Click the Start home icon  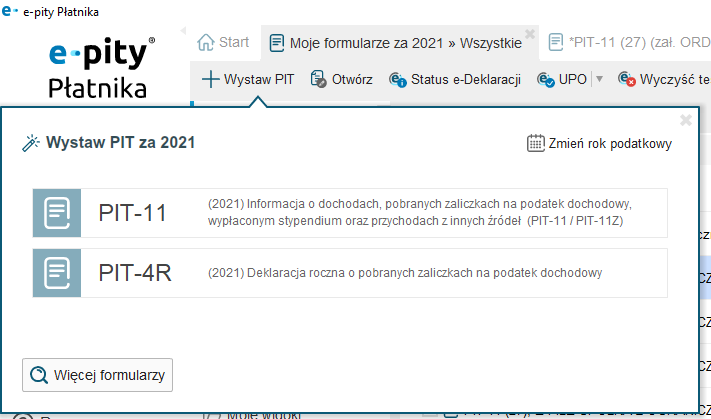coord(205,42)
